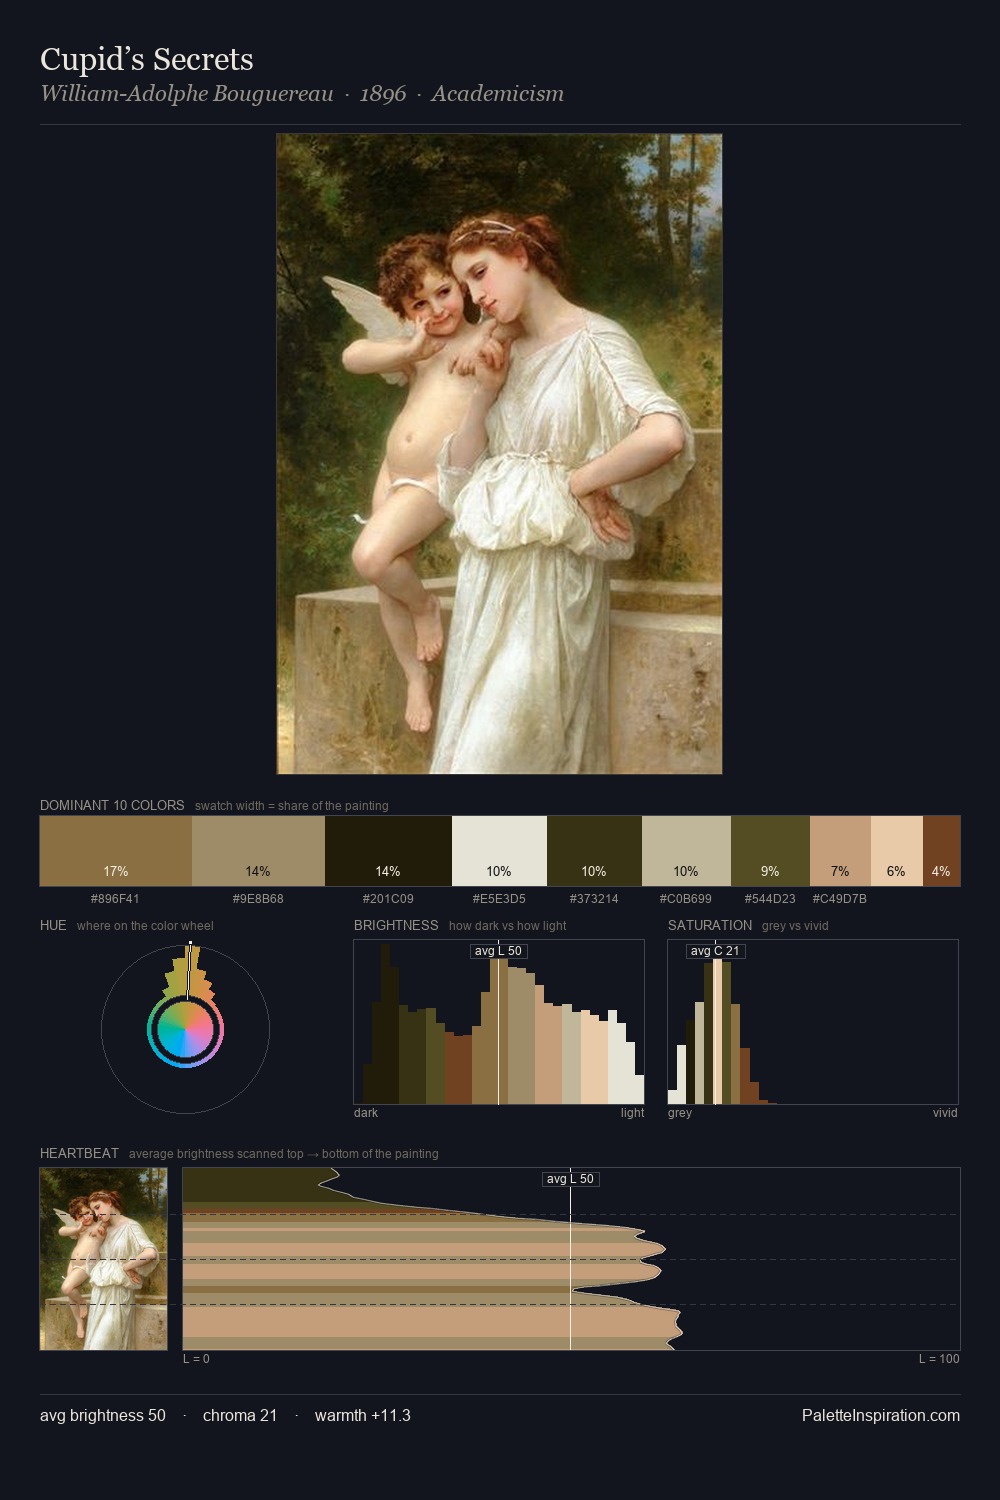Open the PaletteInspiration.com link
This screenshot has height=1500, width=1000.
[x=881, y=1415]
